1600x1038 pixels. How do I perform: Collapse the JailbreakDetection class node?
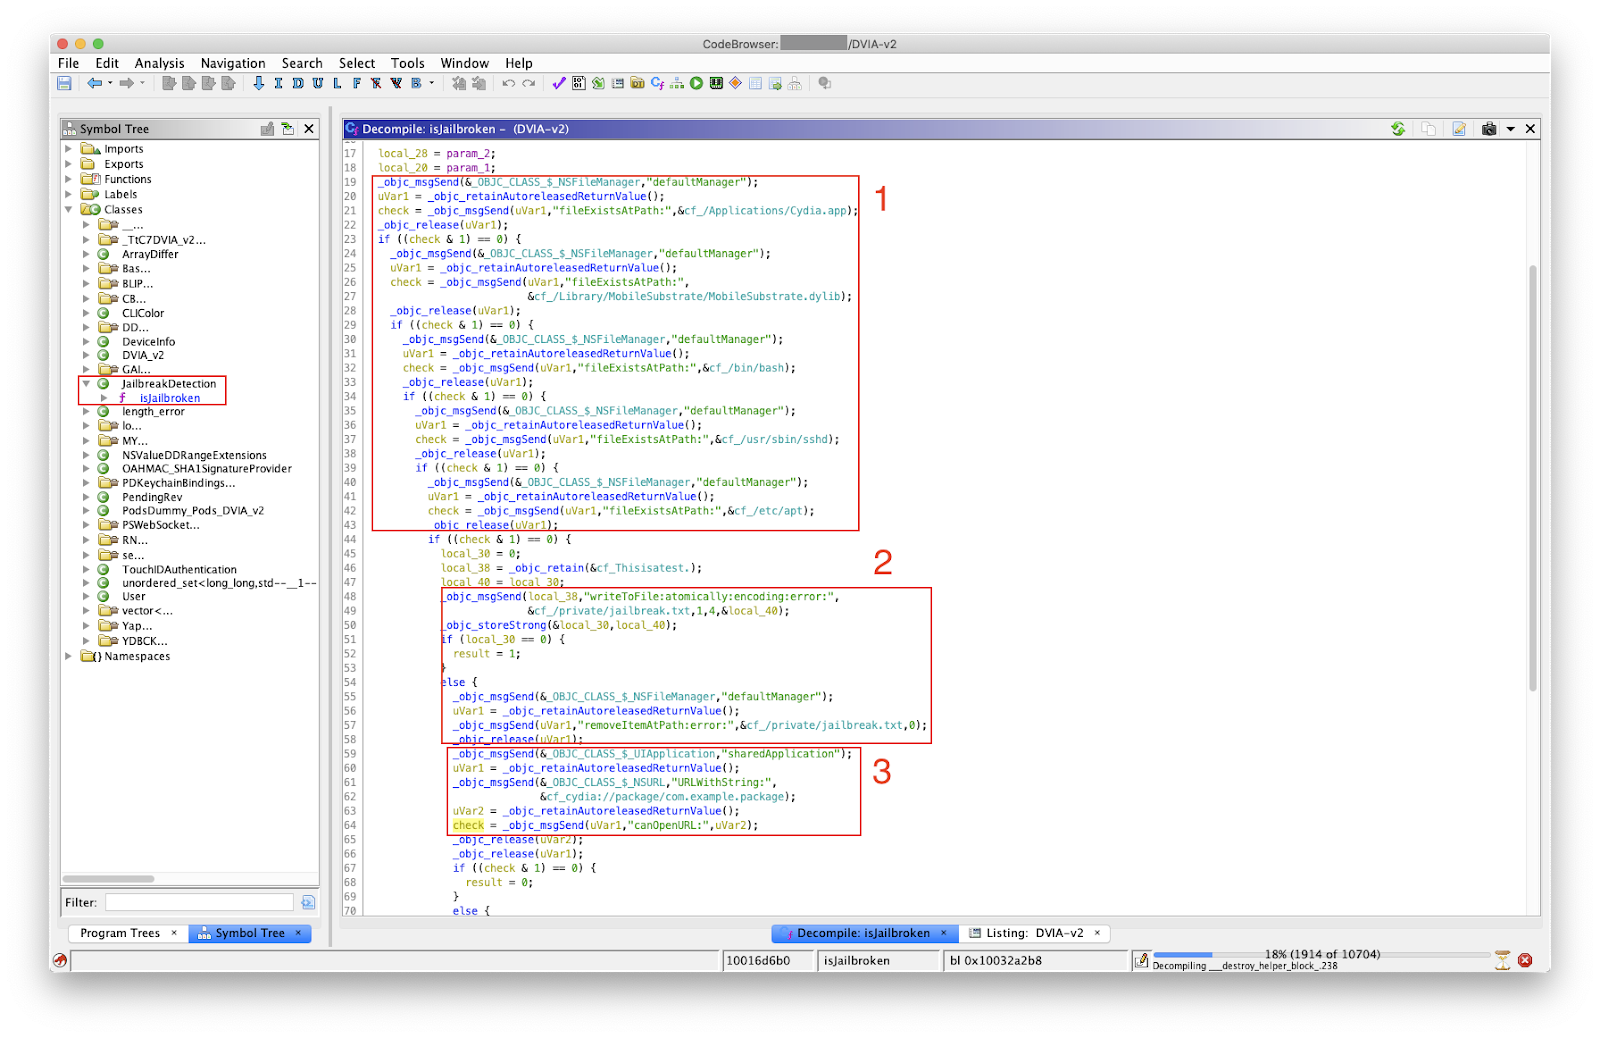[86, 384]
